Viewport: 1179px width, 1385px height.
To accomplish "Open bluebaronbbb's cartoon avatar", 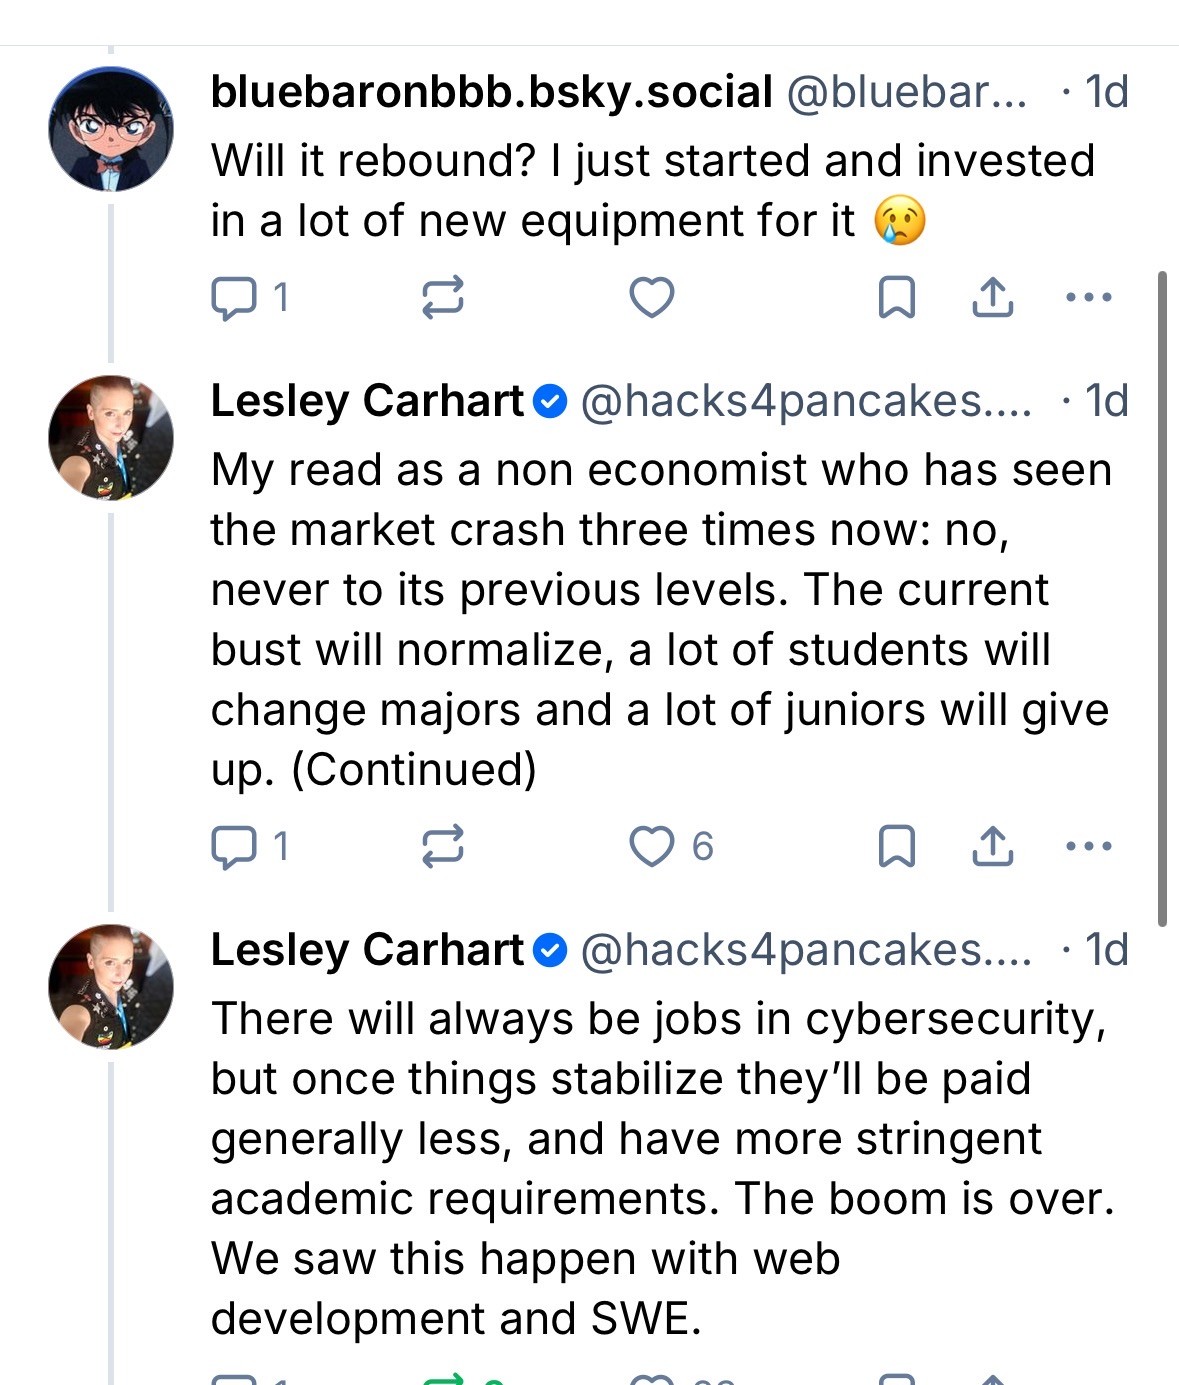I will click(111, 130).
